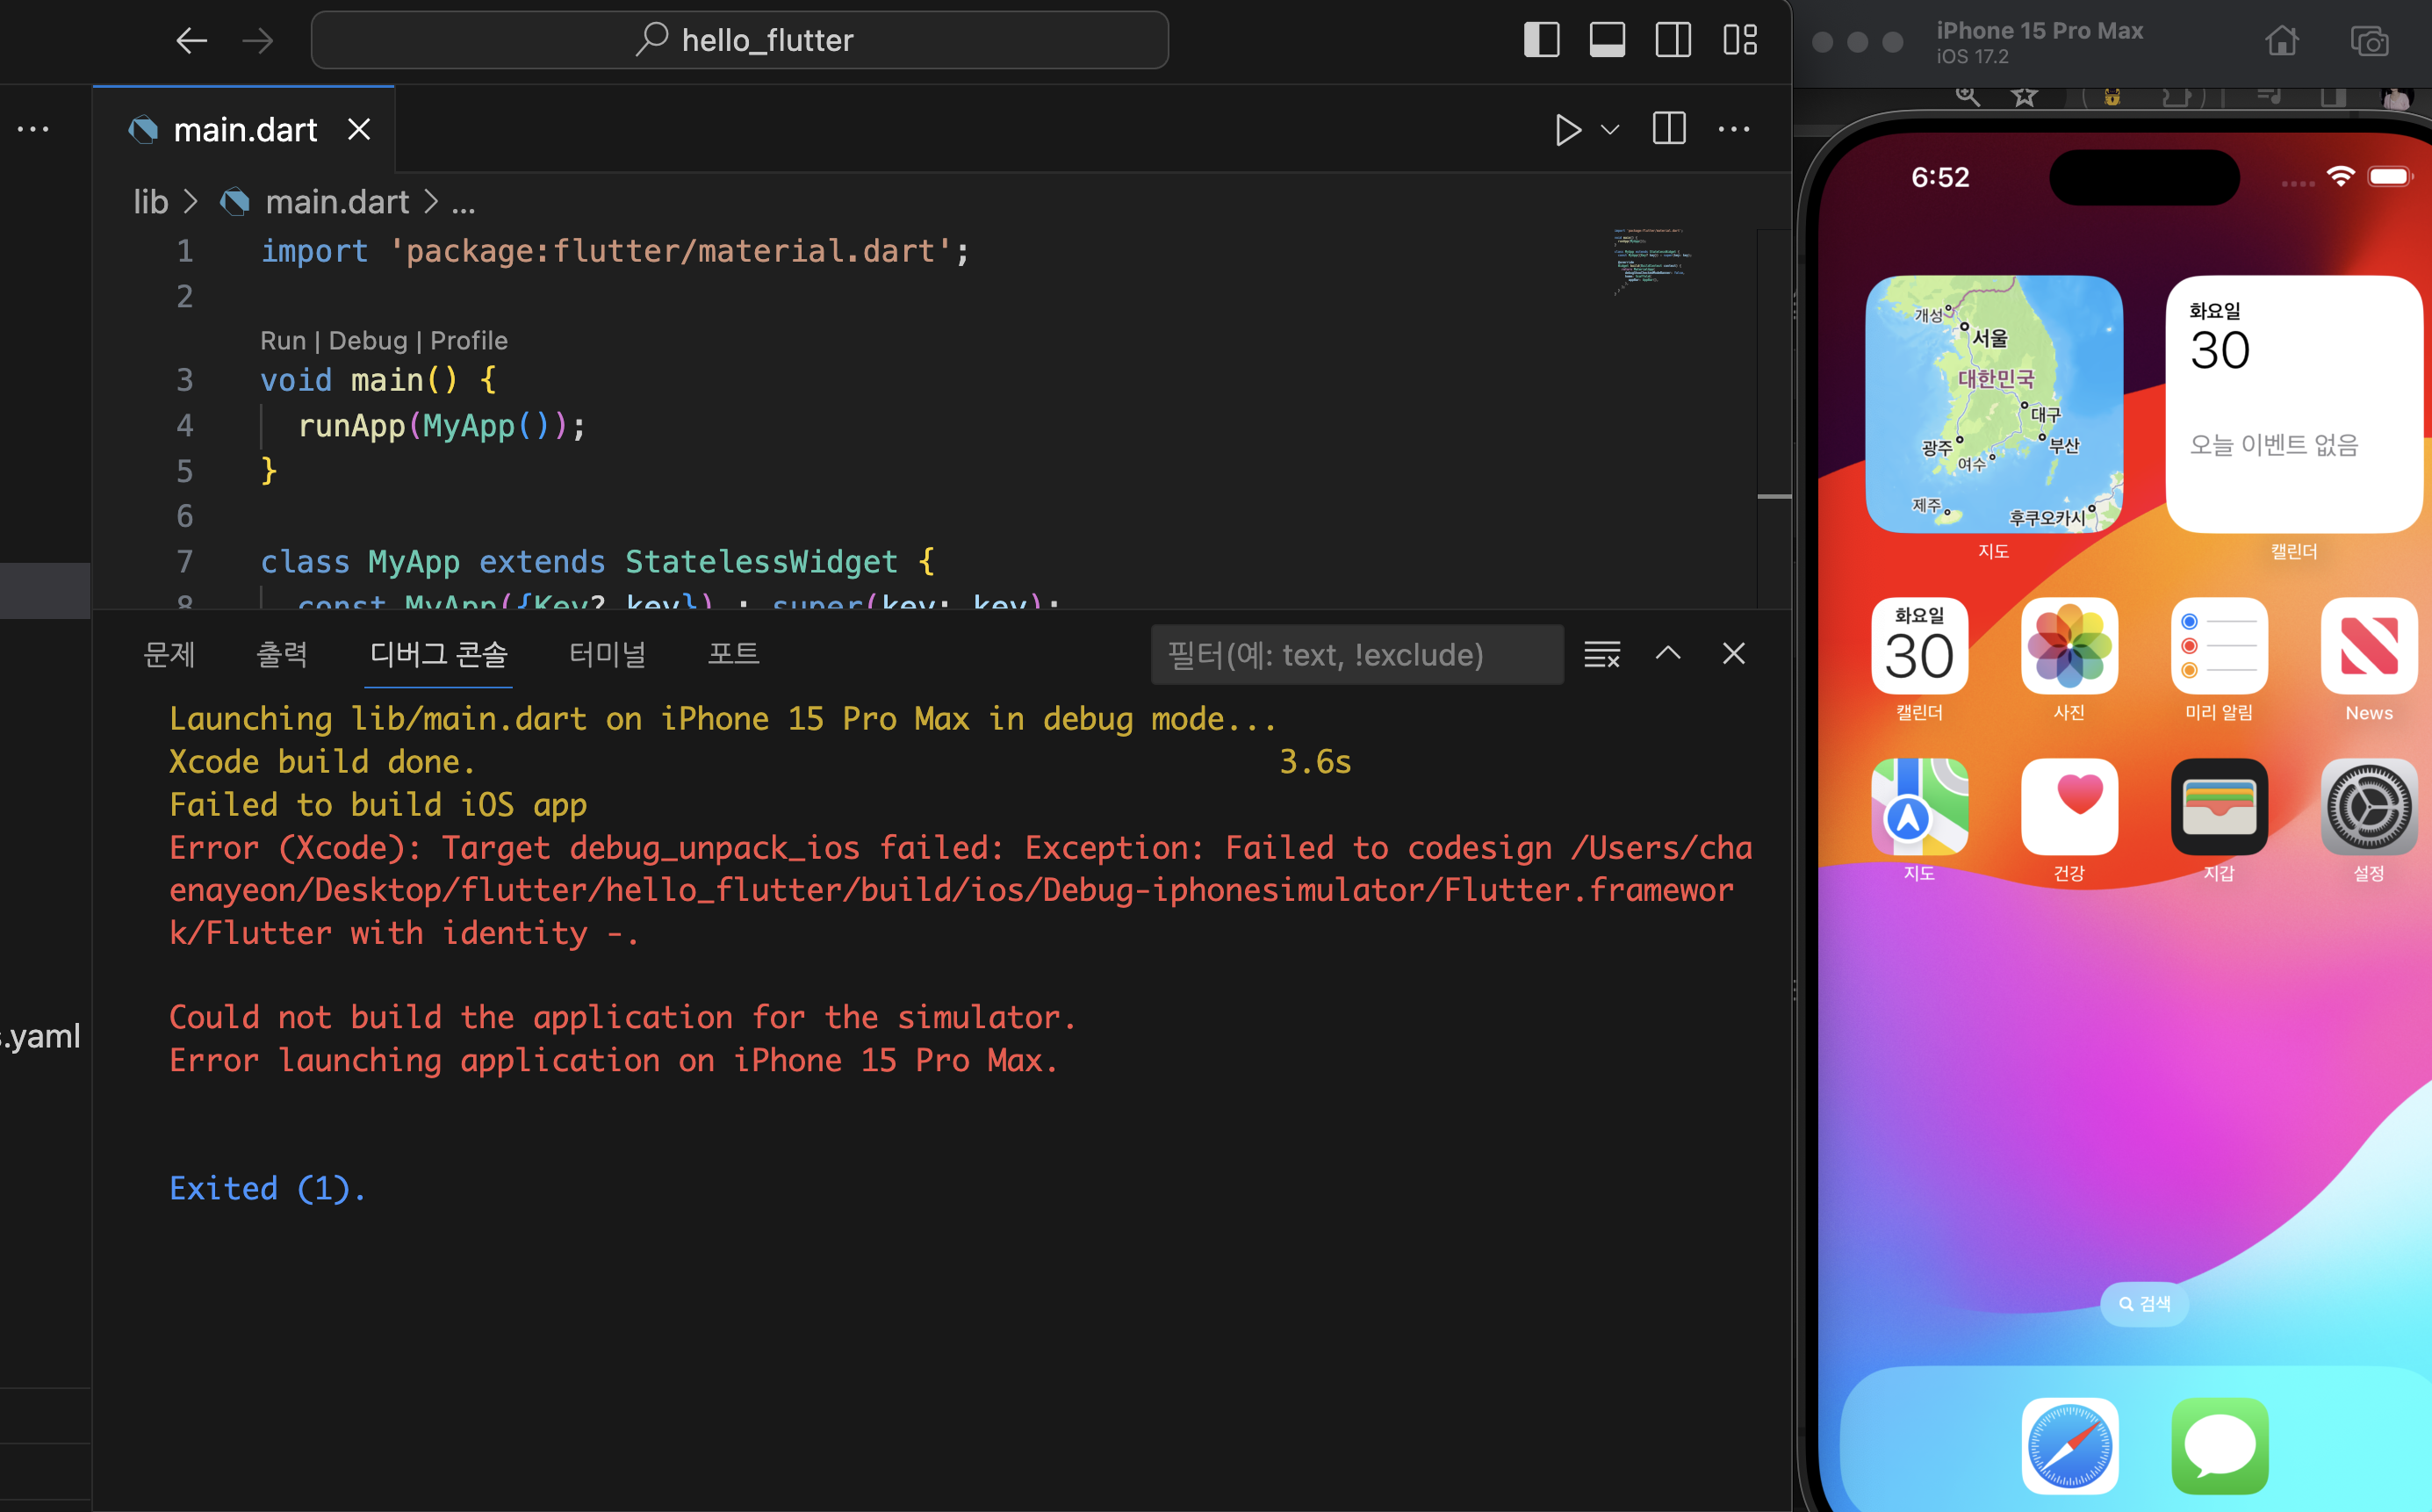
Task: Toggle the secondary side bar layout icon
Action: 1673,40
